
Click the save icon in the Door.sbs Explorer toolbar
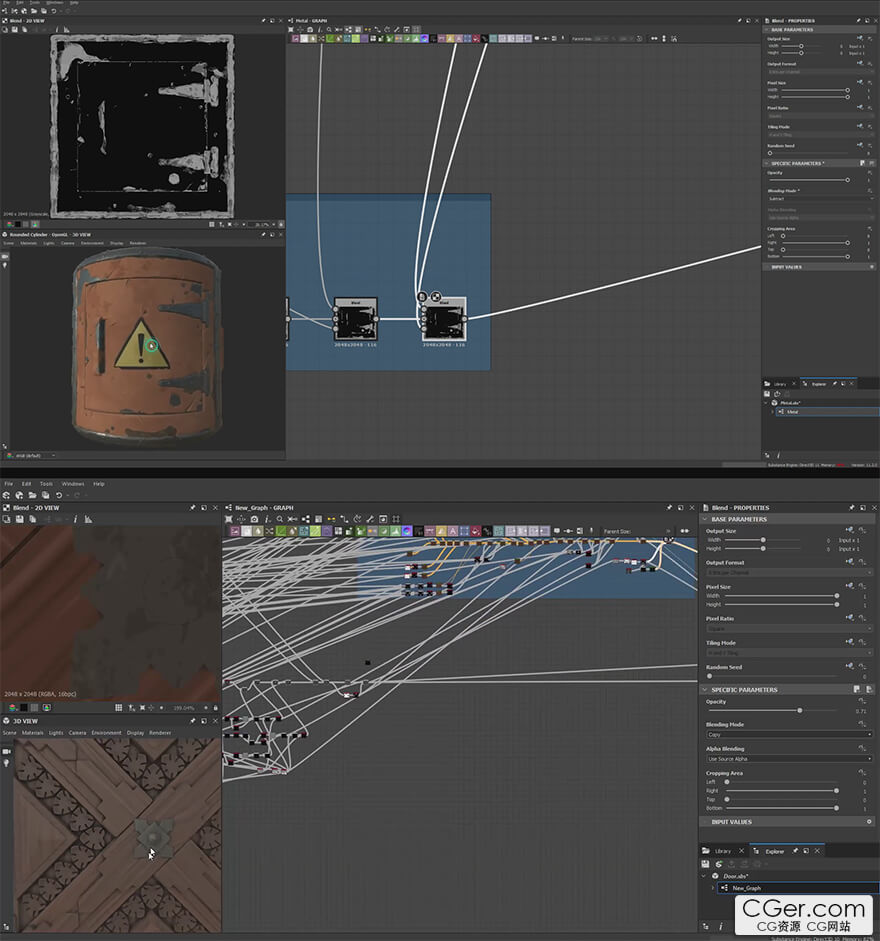click(705, 864)
